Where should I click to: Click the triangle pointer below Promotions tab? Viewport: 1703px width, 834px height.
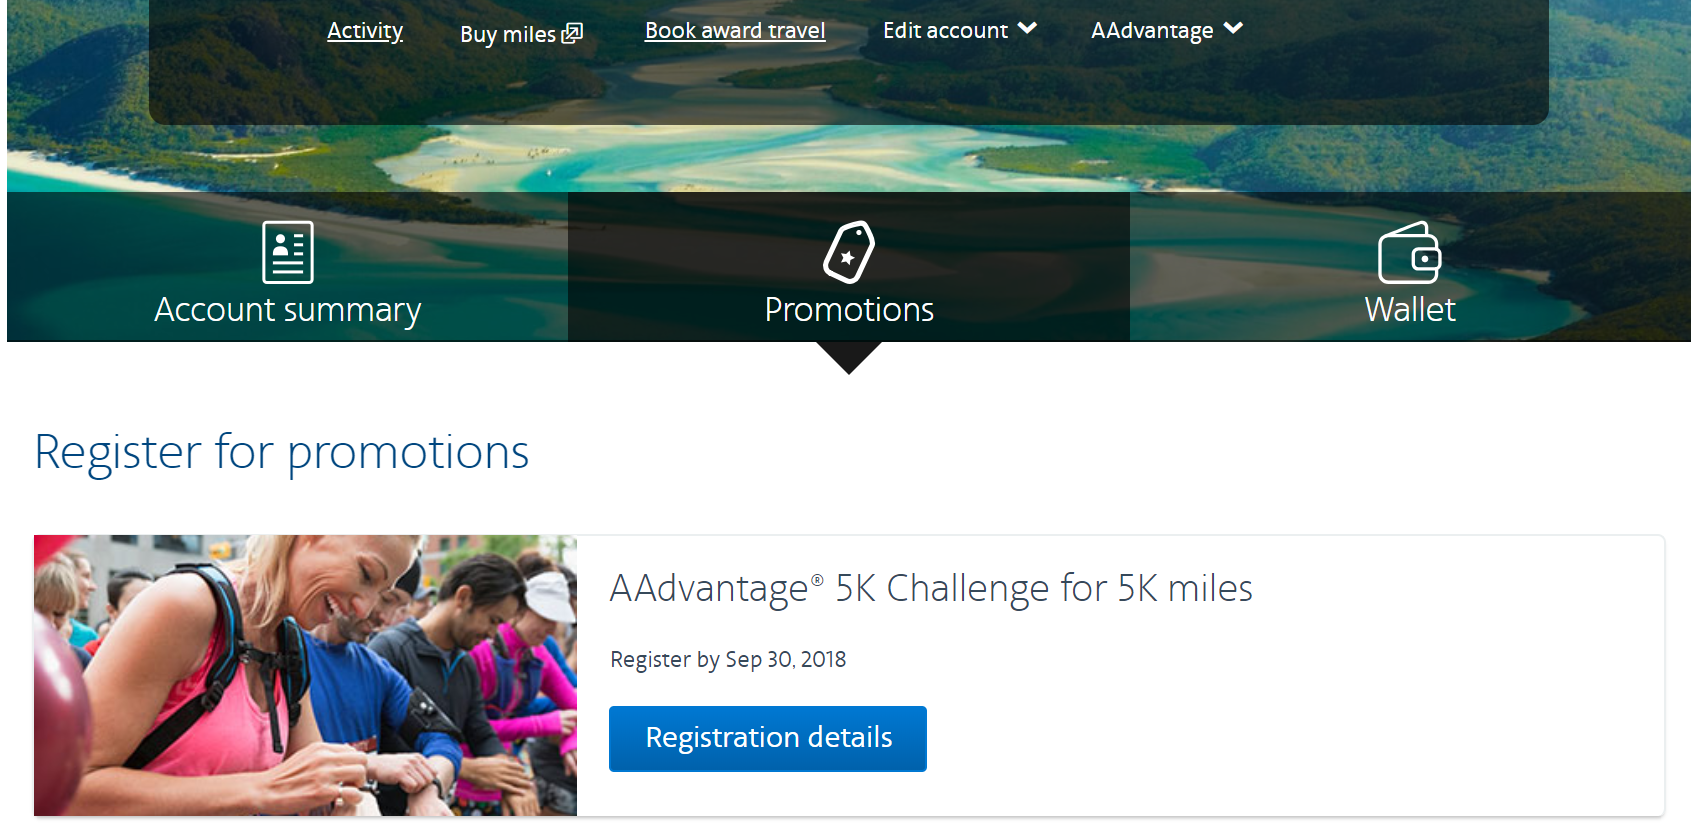point(849,357)
